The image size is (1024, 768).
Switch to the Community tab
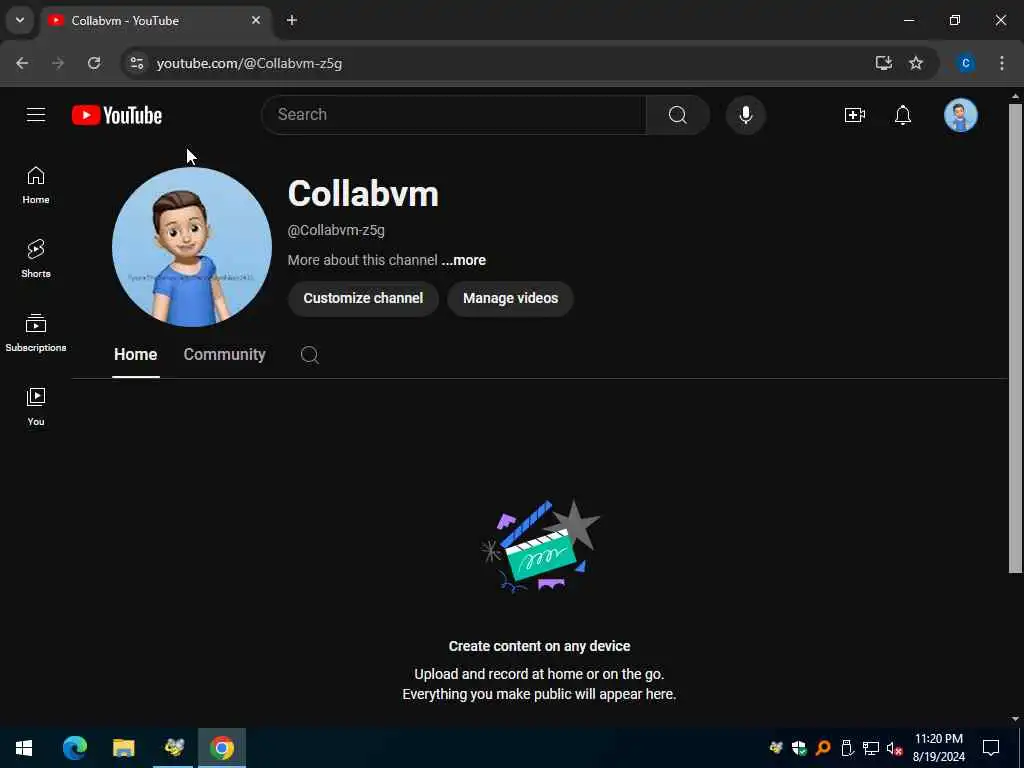point(224,355)
